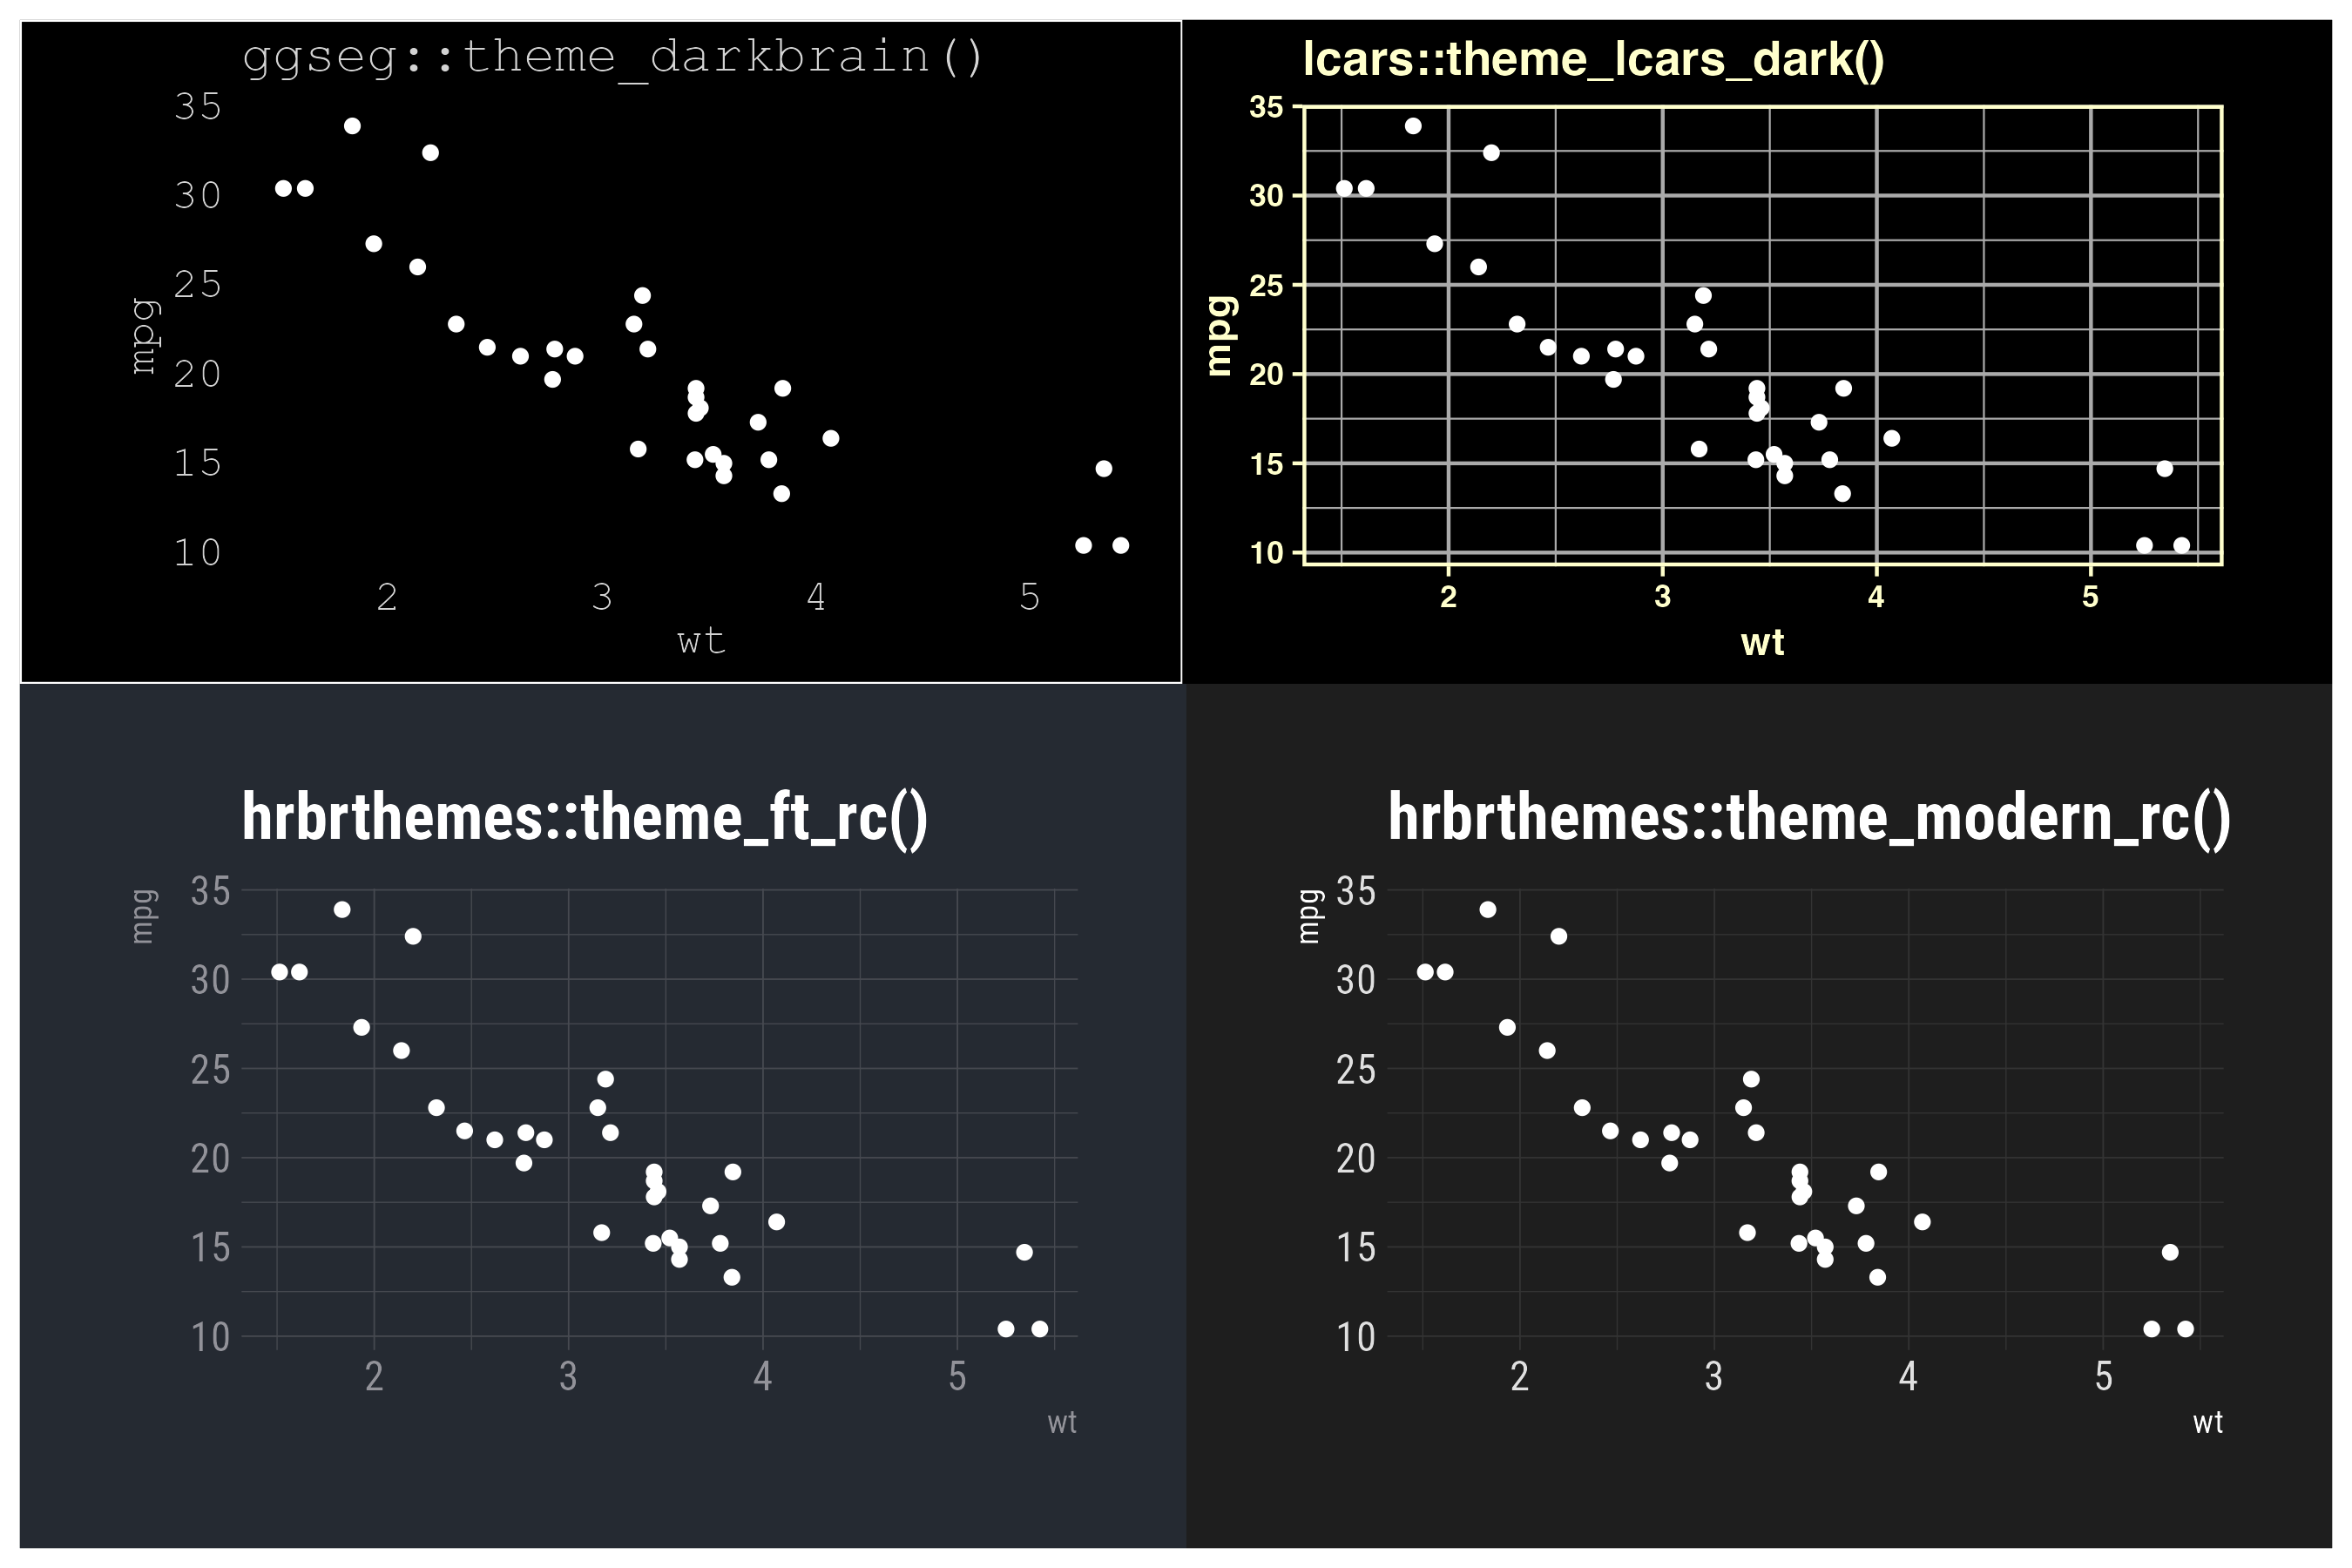Click the wt axis label in lcars plot
Screen dimensions: 2352x1568
[1762, 642]
